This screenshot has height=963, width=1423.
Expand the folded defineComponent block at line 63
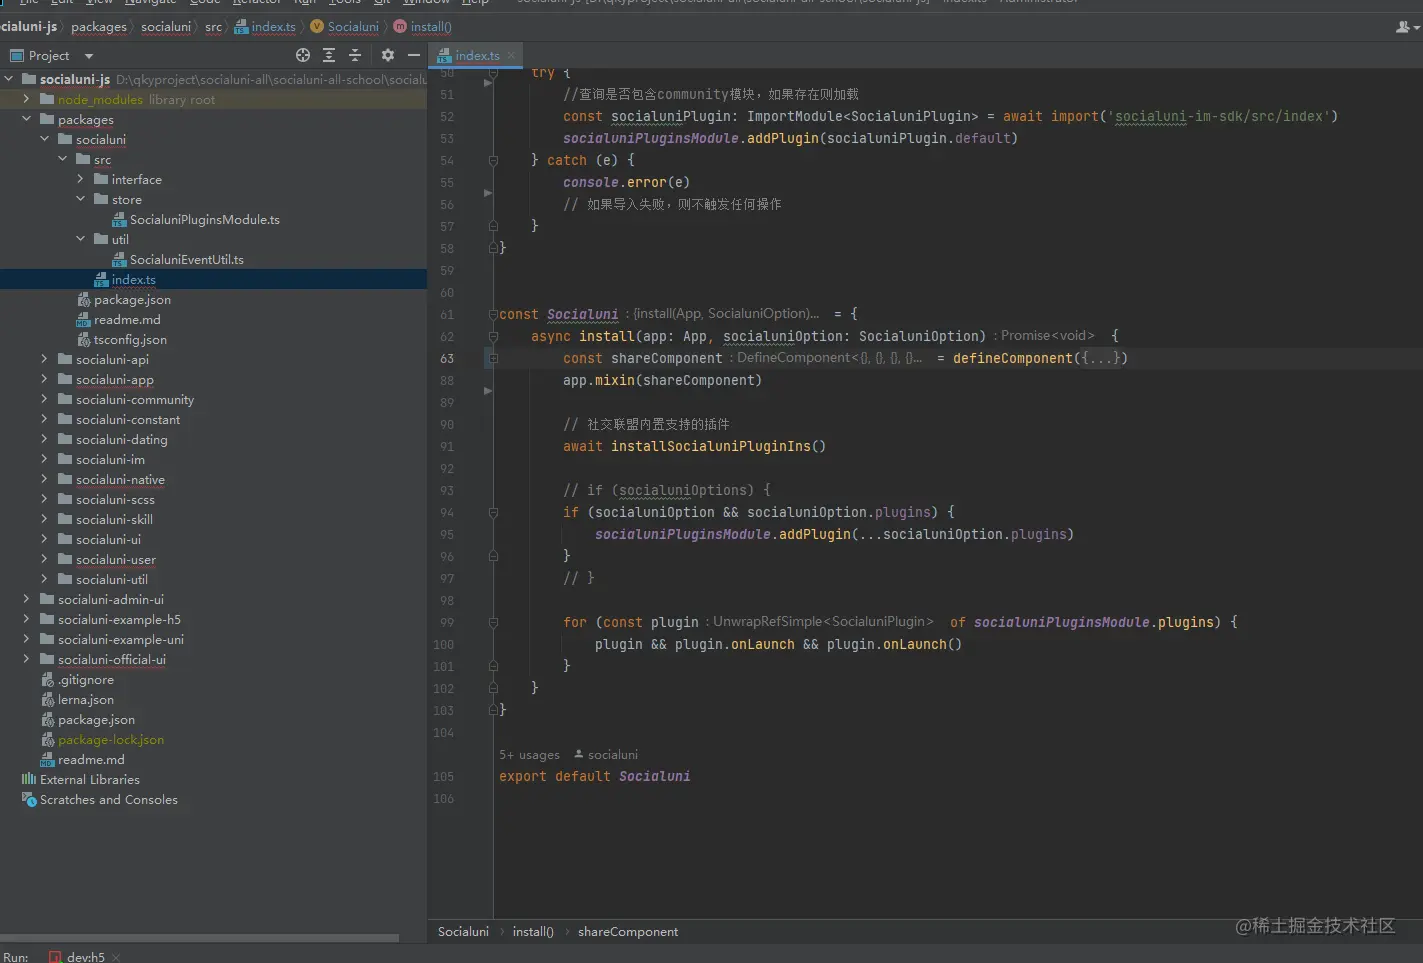(x=492, y=358)
